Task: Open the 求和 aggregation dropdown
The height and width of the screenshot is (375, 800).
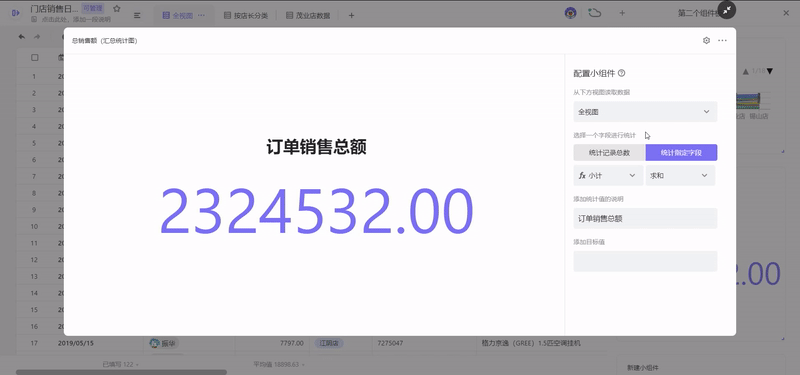Action: (x=680, y=176)
